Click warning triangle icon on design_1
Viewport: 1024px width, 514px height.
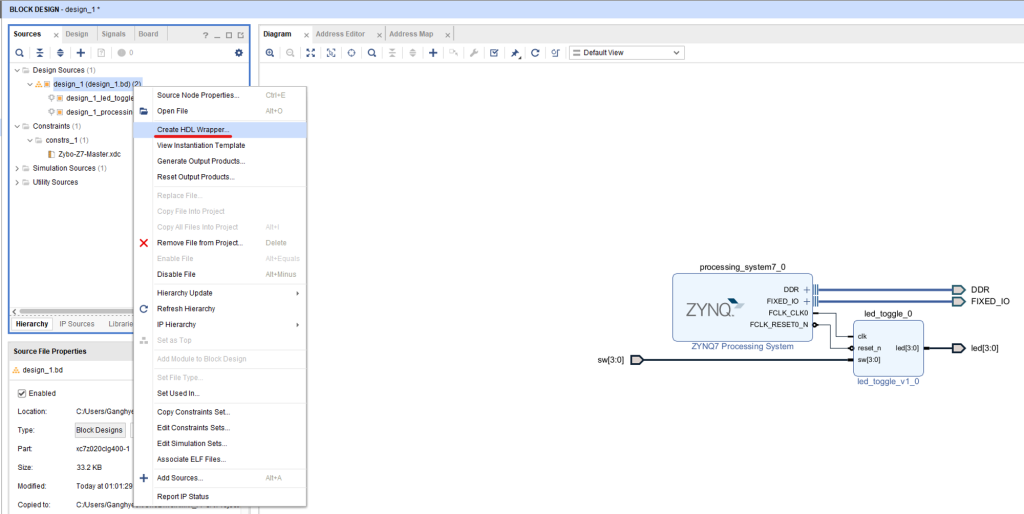[38, 84]
